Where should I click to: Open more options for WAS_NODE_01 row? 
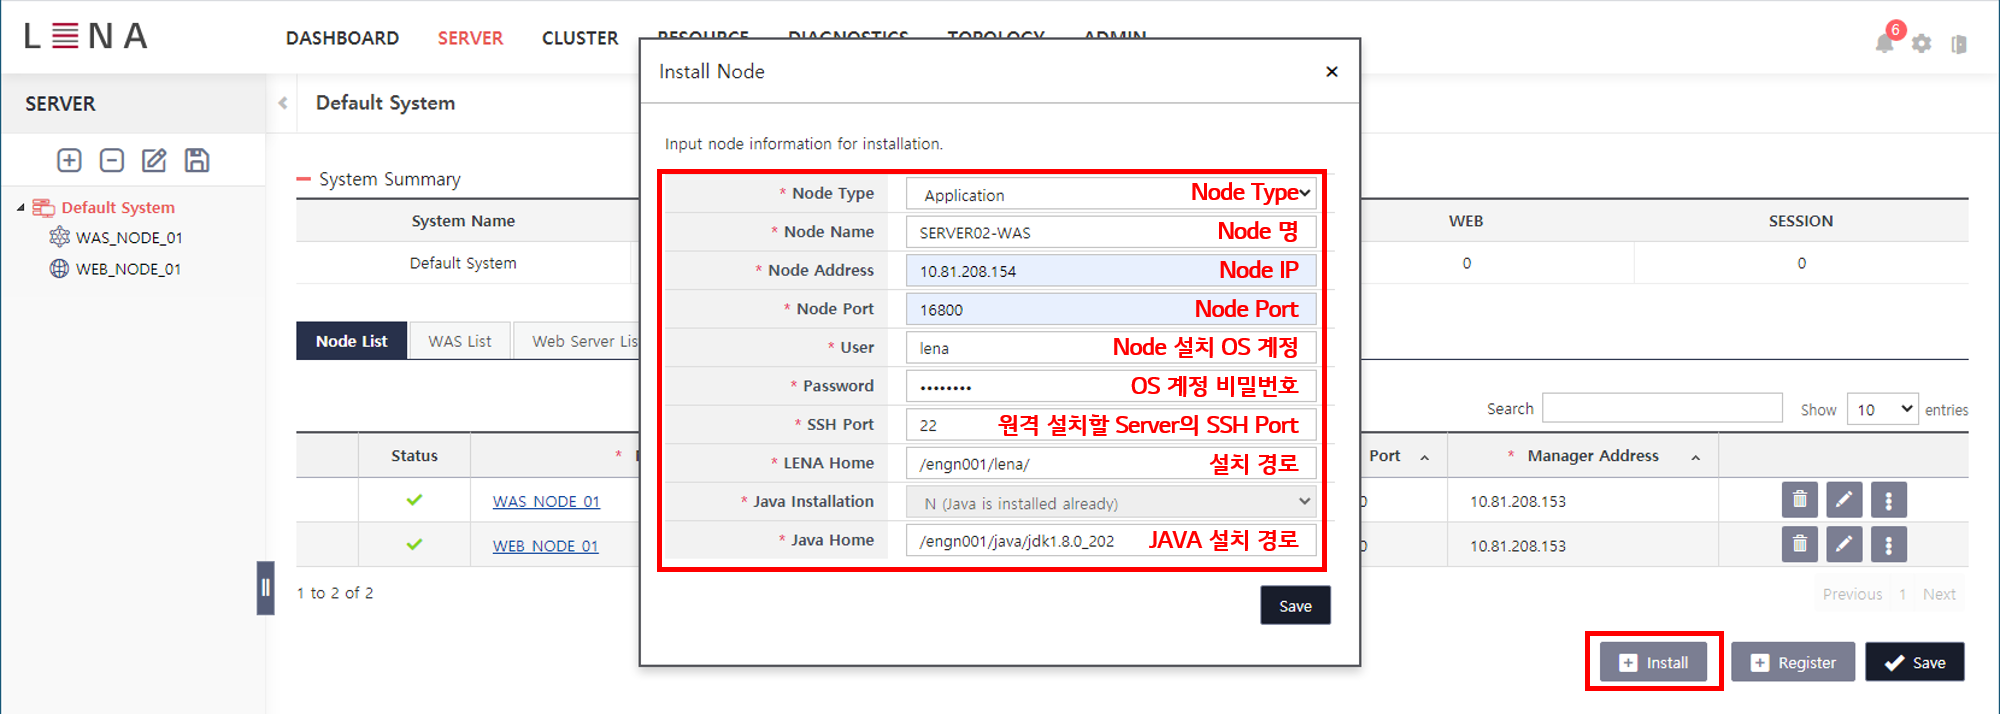tap(1888, 500)
